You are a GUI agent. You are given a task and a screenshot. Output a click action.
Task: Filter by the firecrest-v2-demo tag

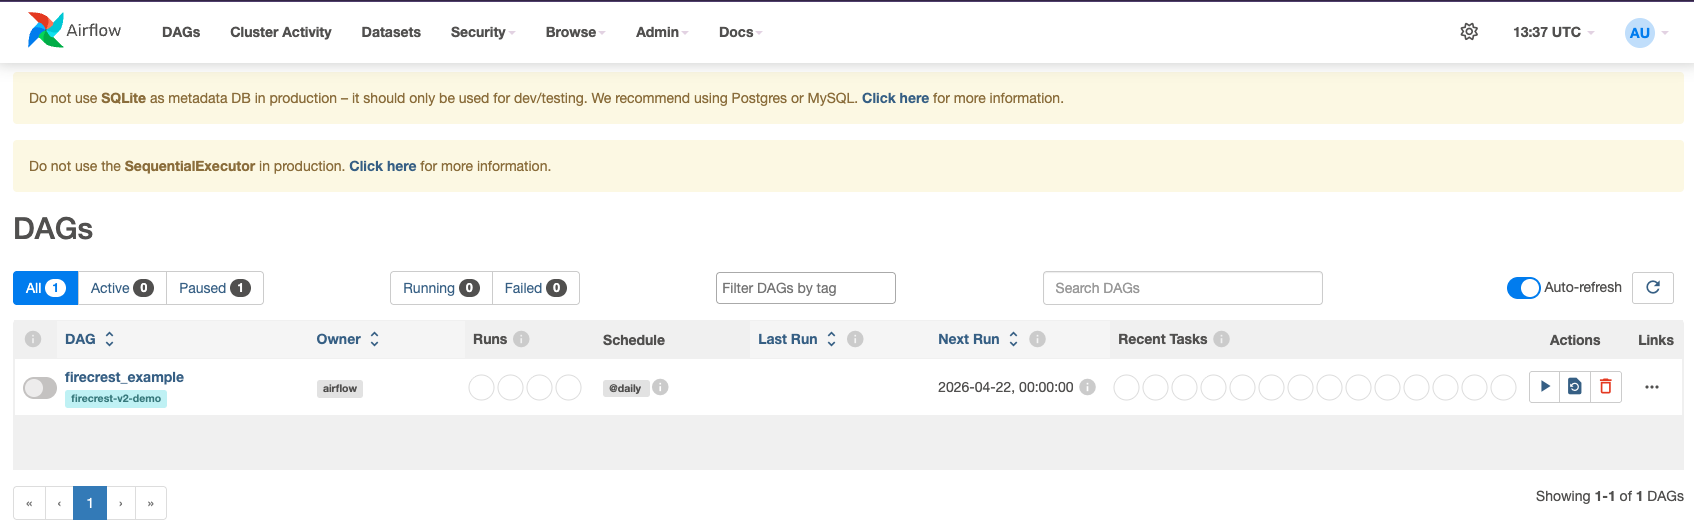116,398
